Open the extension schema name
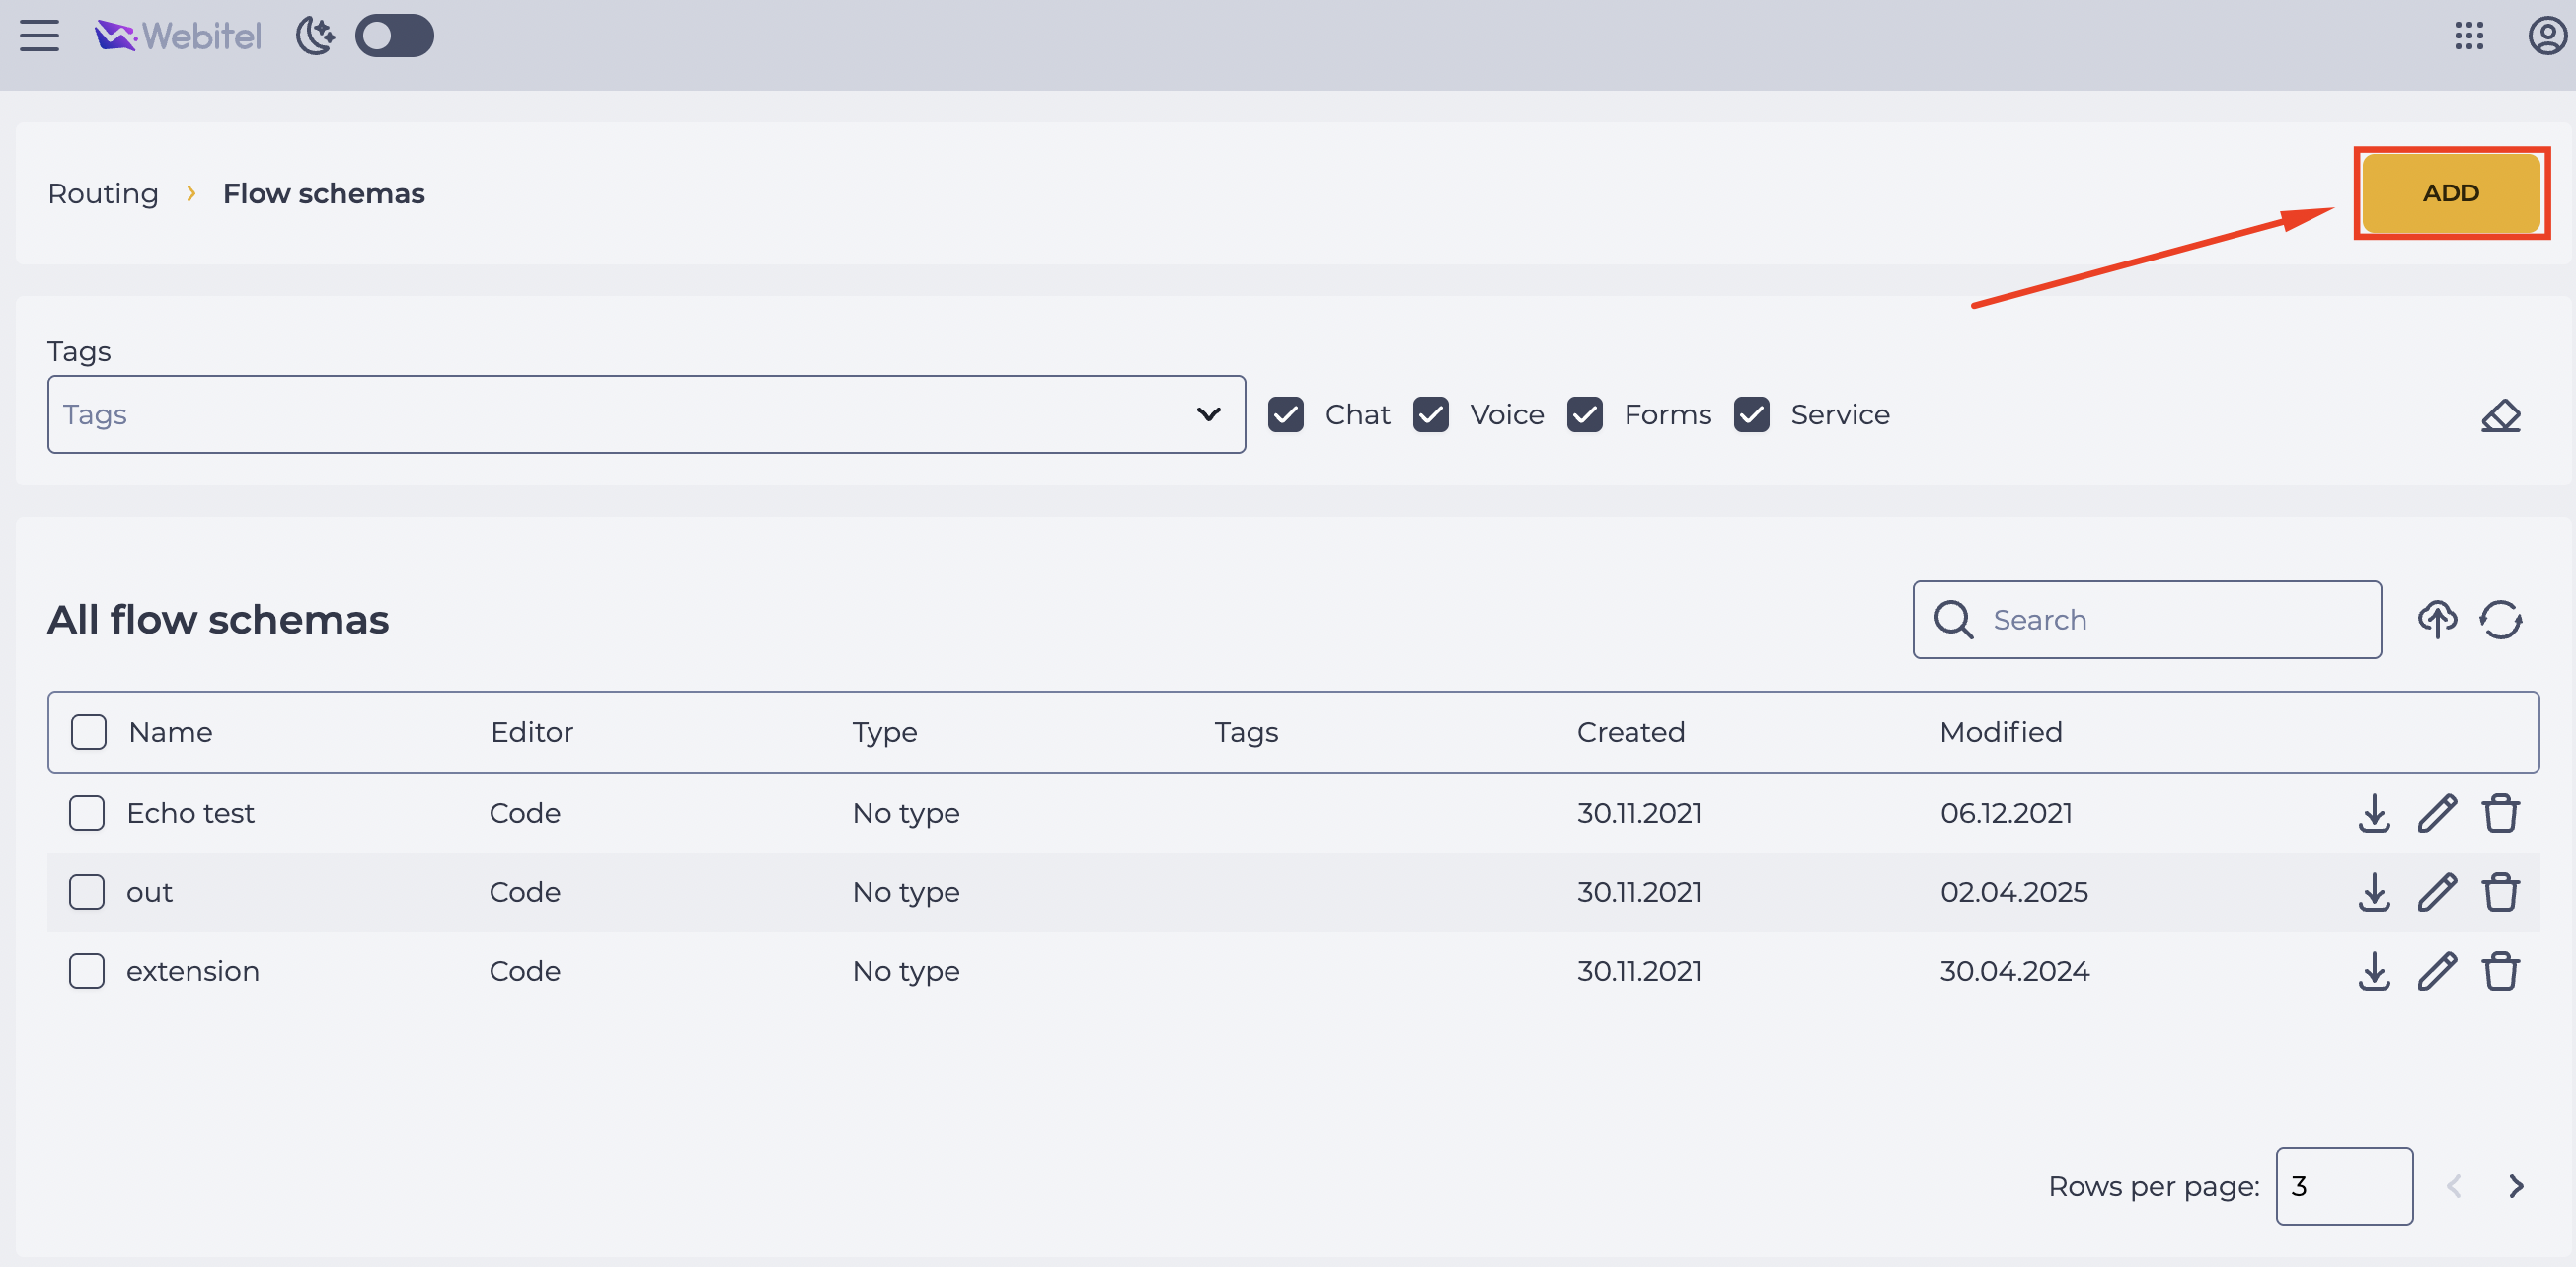The height and width of the screenshot is (1267, 2576). [193, 971]
